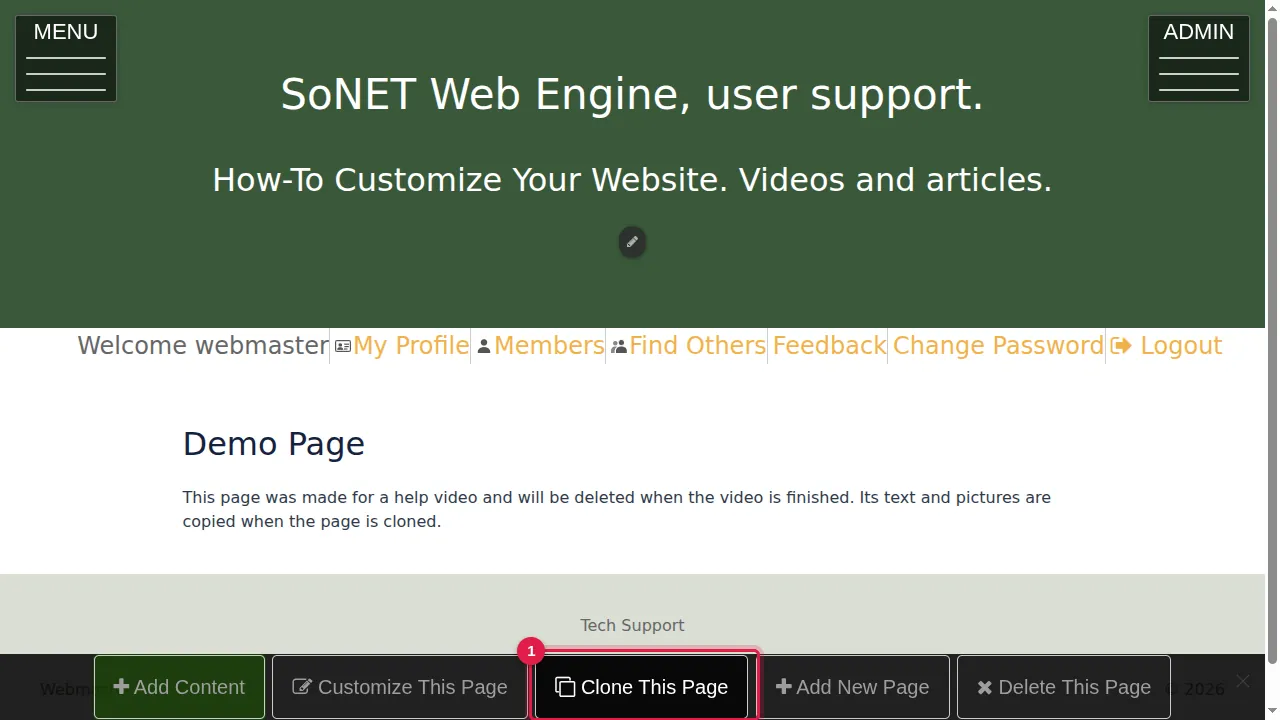Open the ADMIN hamburger menu

tap(1199, 59)
